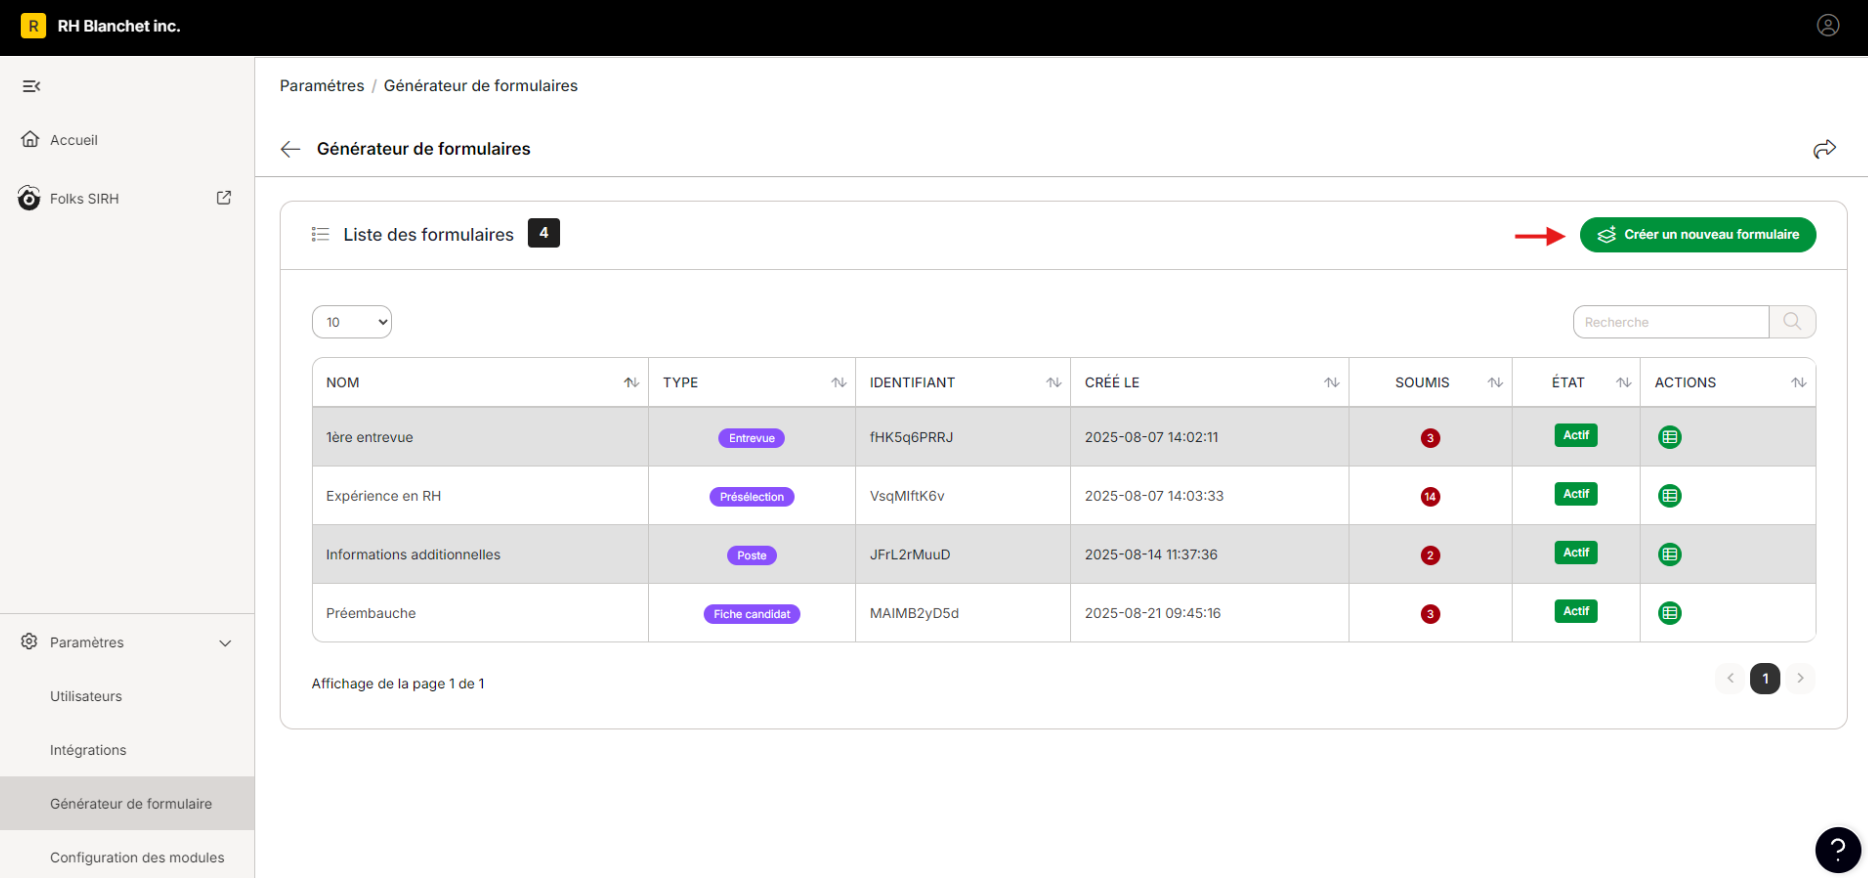Collapse the Paramètres menu chevron
Viewport: 1868px width, 878px height.
click(x=225, y=643)
